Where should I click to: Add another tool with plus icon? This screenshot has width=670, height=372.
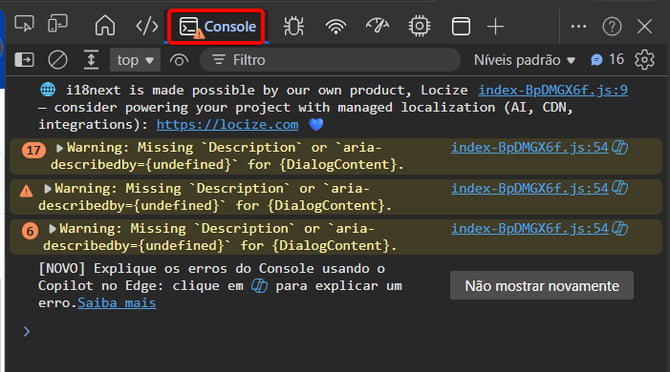pos(496,26)
